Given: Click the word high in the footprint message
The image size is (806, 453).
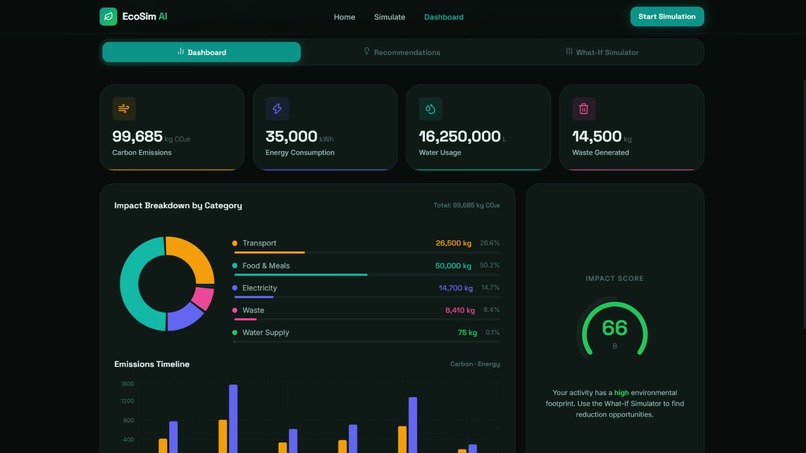Looking at the screenshot, I should (621, 392).
